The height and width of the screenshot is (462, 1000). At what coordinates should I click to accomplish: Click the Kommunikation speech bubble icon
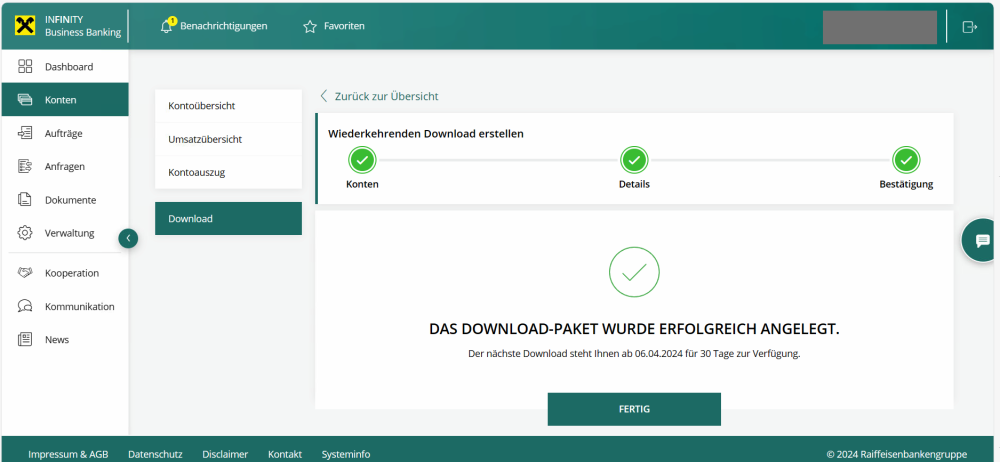click(25, 306)
